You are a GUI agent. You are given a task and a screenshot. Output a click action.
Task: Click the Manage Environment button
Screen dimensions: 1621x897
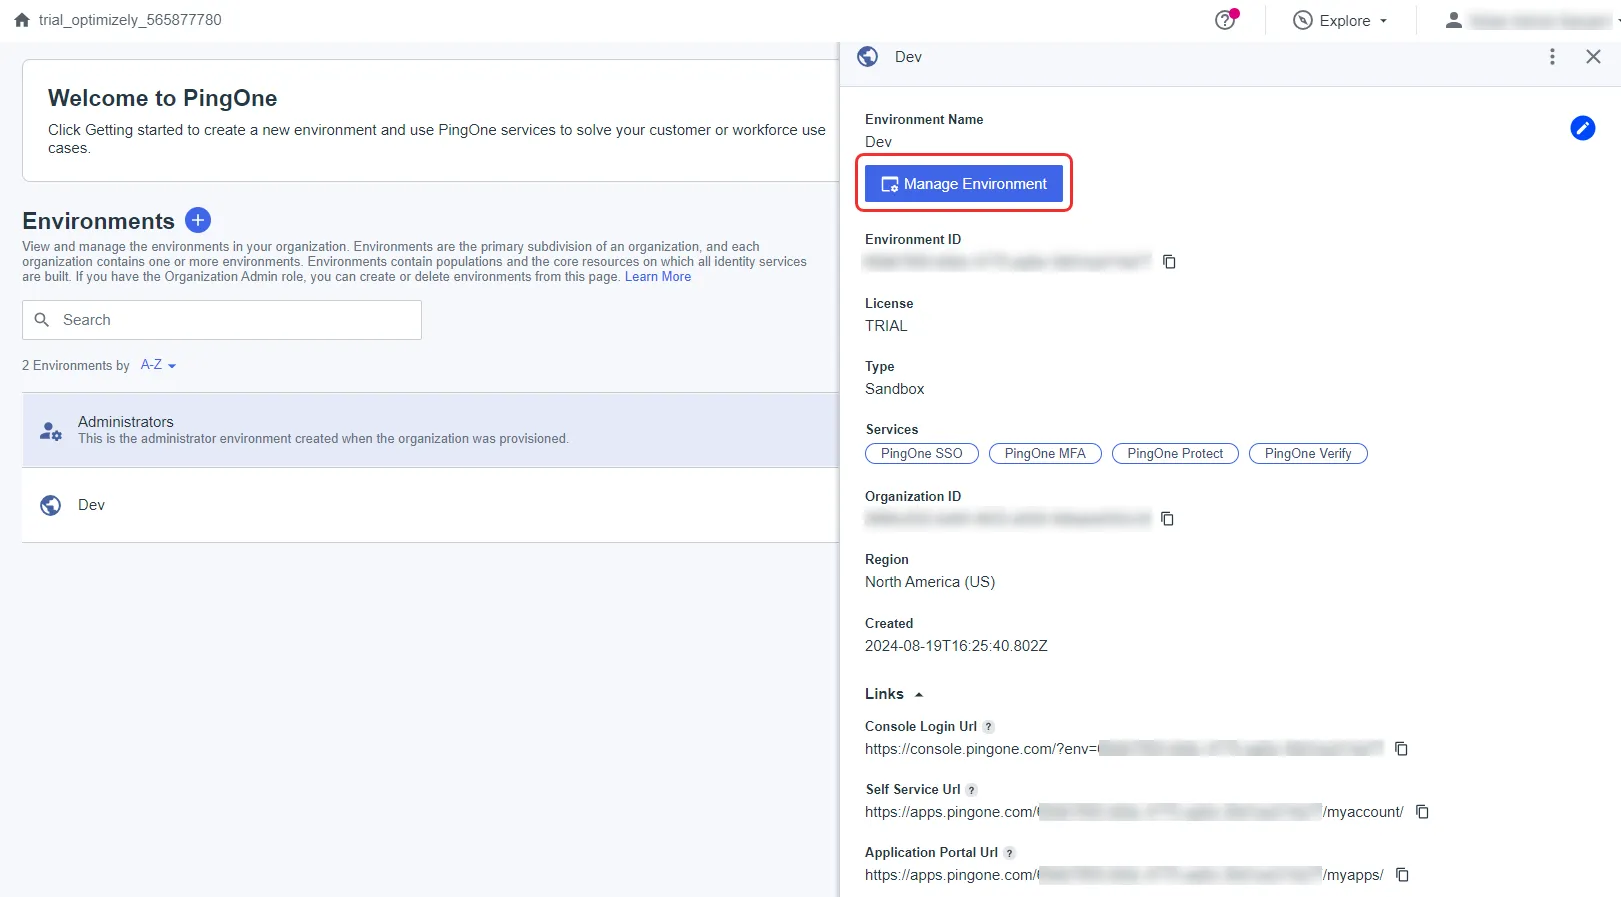pyautogui.click(x=964, y=184)
